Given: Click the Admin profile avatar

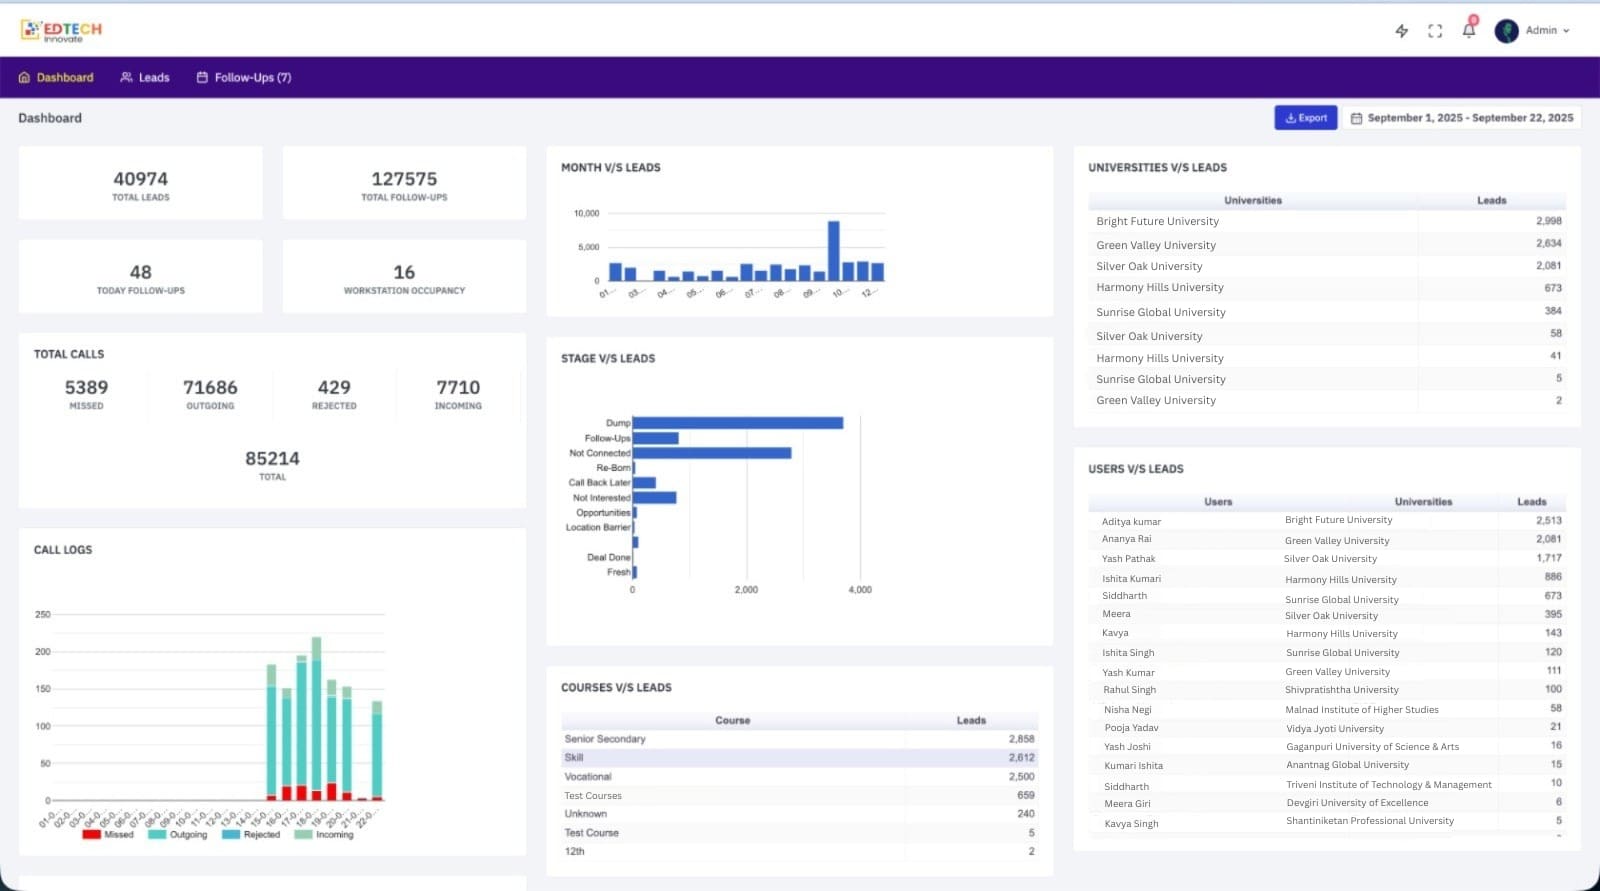Looking at the screenshot, I should (x=1506, y=31).
